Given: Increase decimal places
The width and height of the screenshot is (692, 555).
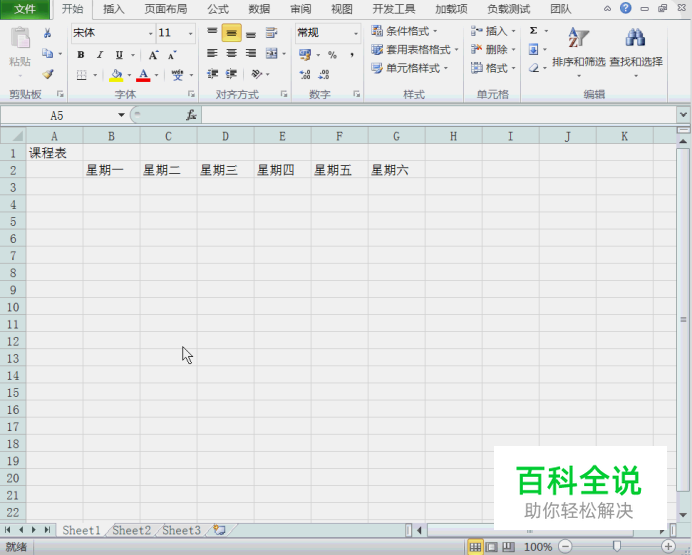Looking at the screenshot, I should [305, 74].
